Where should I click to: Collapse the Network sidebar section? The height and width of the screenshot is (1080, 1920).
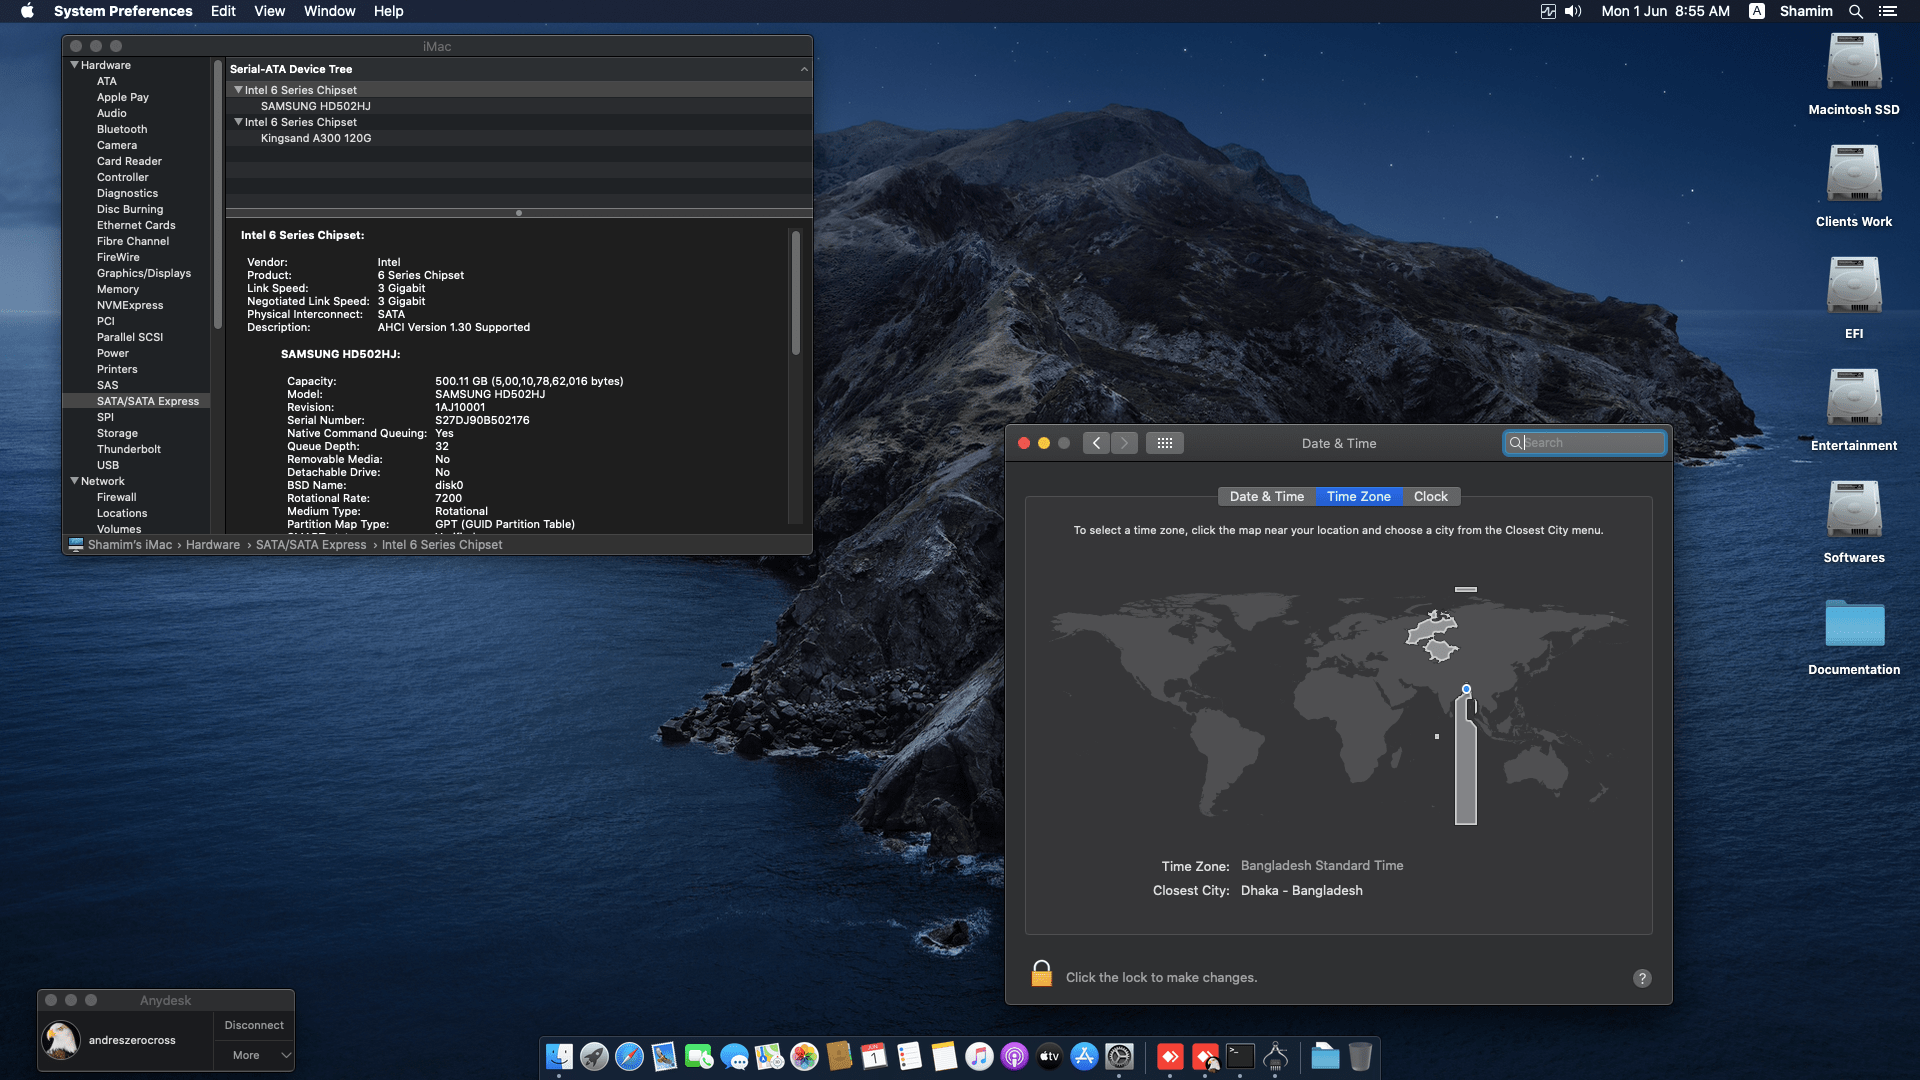[x=74, y=481]
